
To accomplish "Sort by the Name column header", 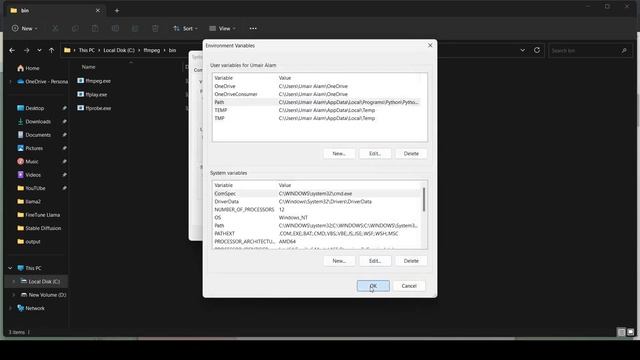I will [x=89, y=67].
